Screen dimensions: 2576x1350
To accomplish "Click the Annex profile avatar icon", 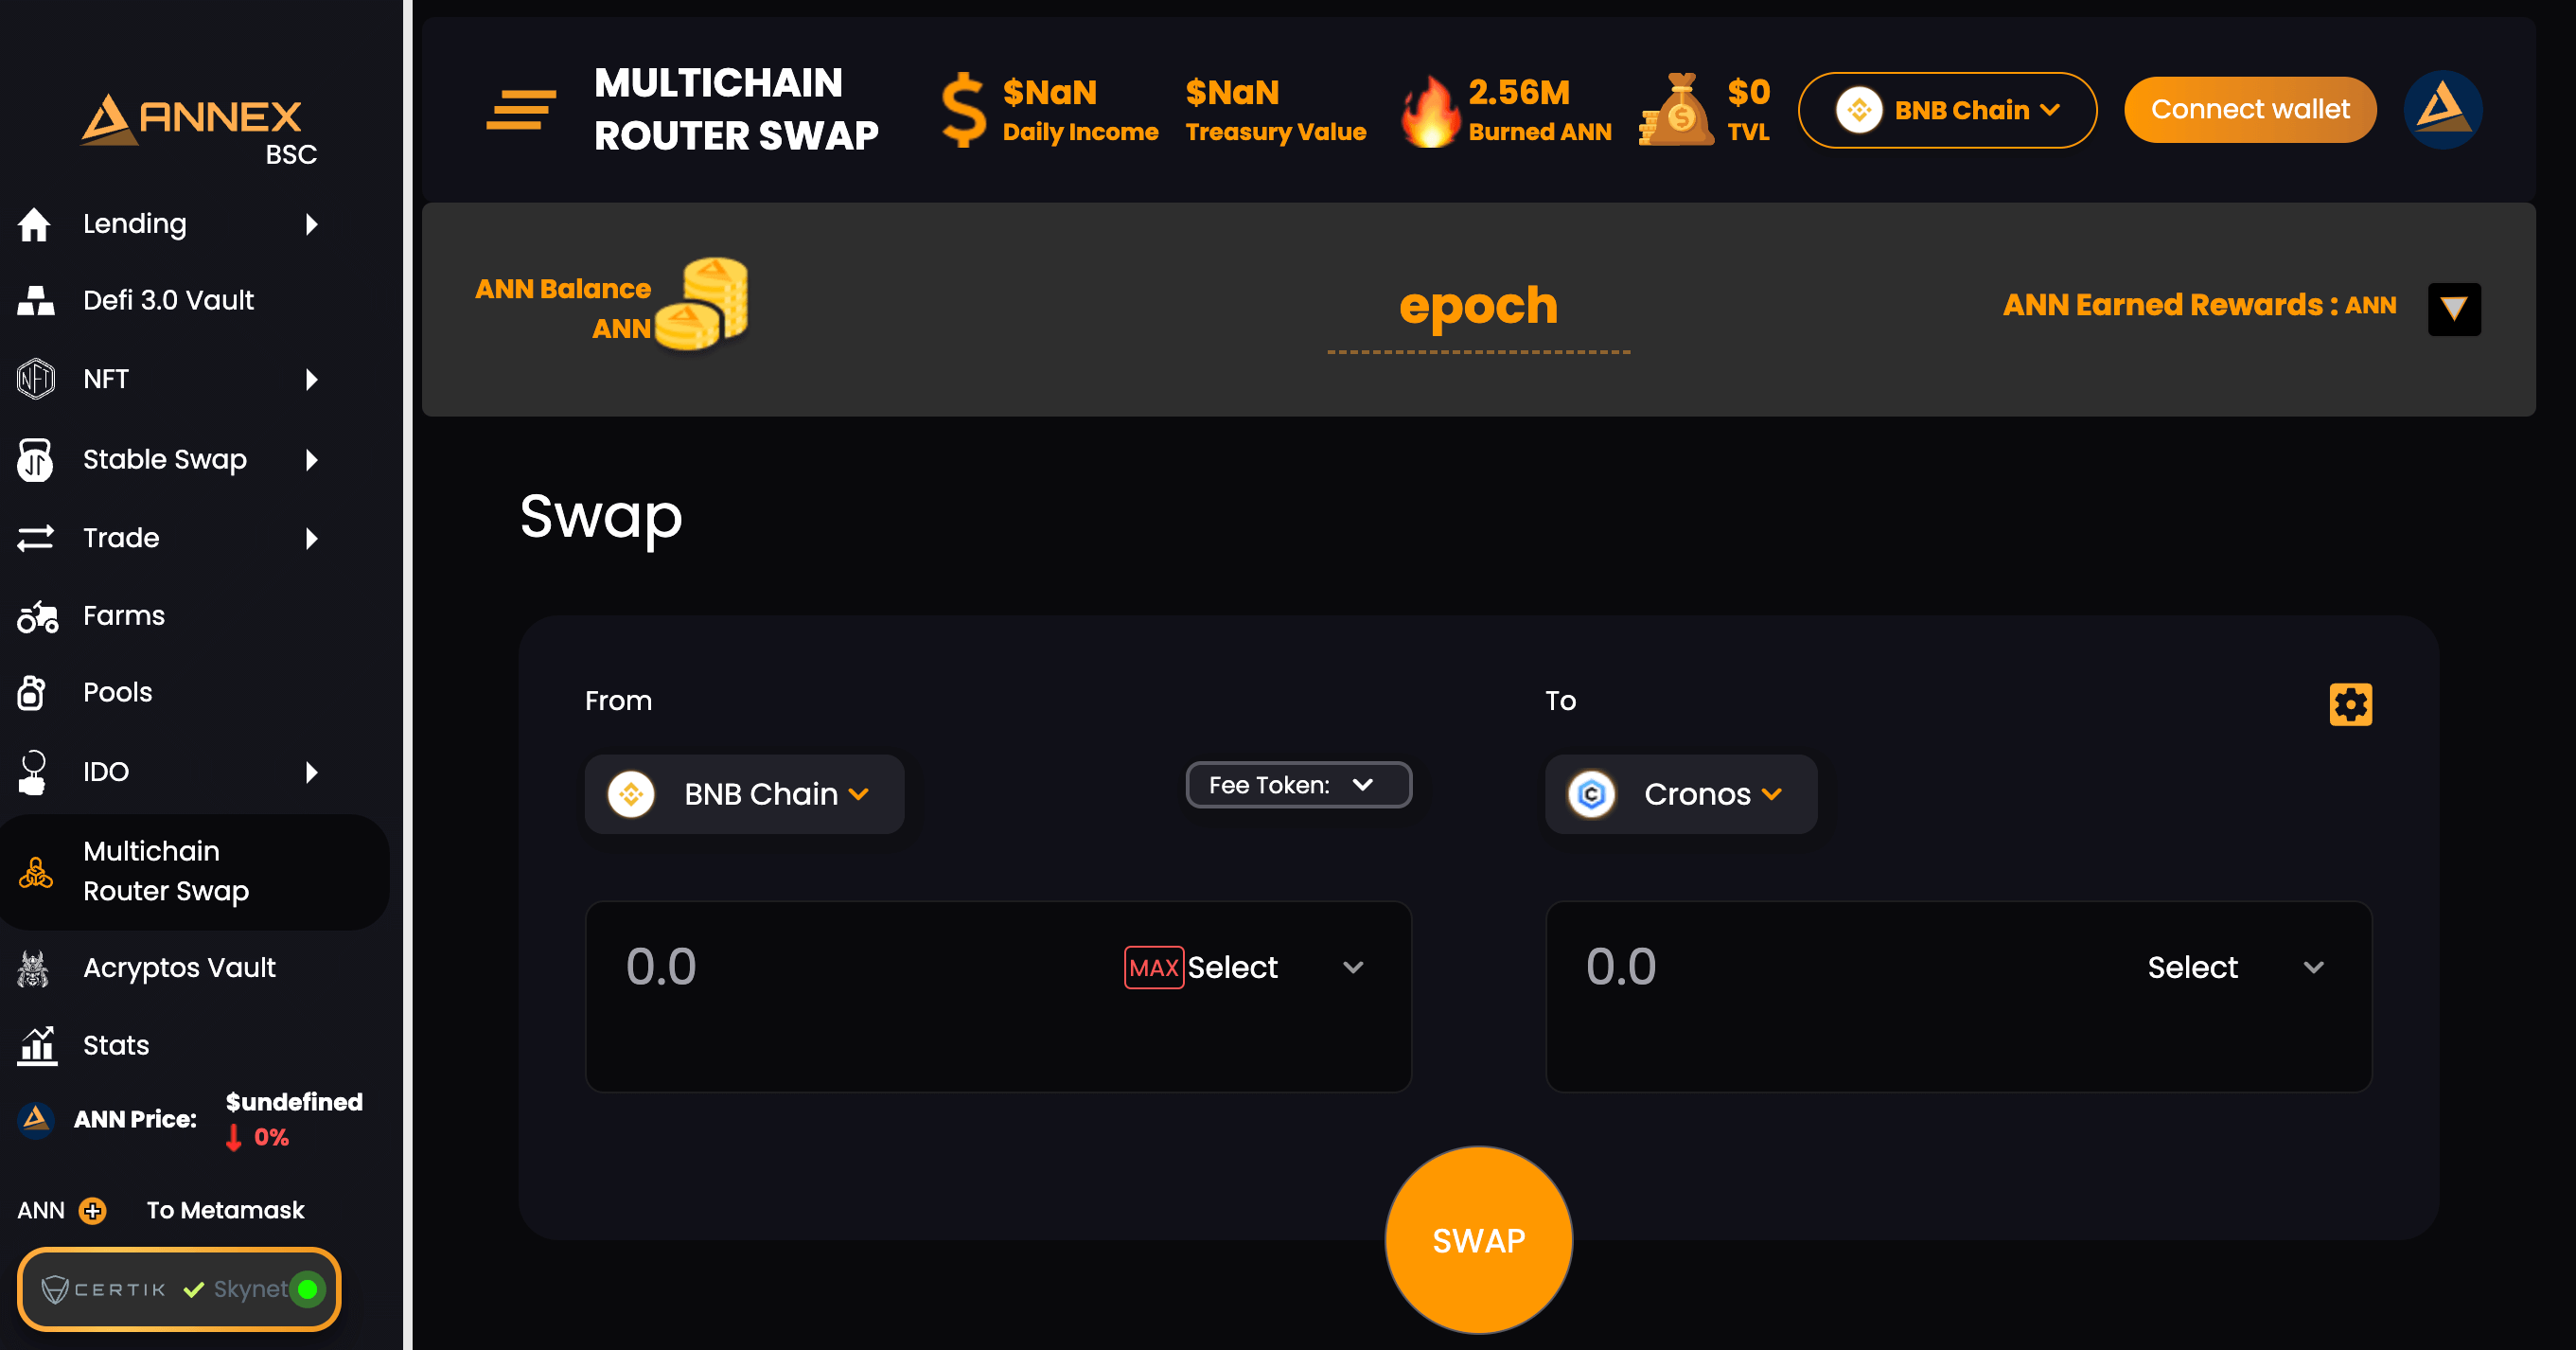I will pos(2442,109).
